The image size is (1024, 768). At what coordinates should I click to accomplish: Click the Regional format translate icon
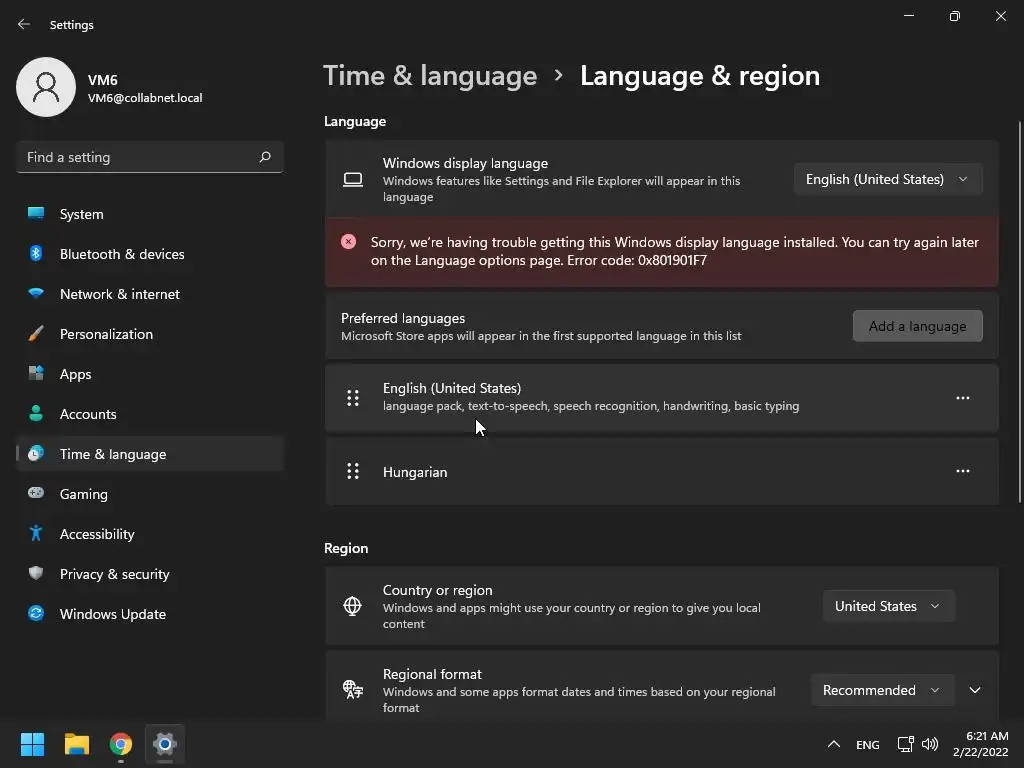353,690
